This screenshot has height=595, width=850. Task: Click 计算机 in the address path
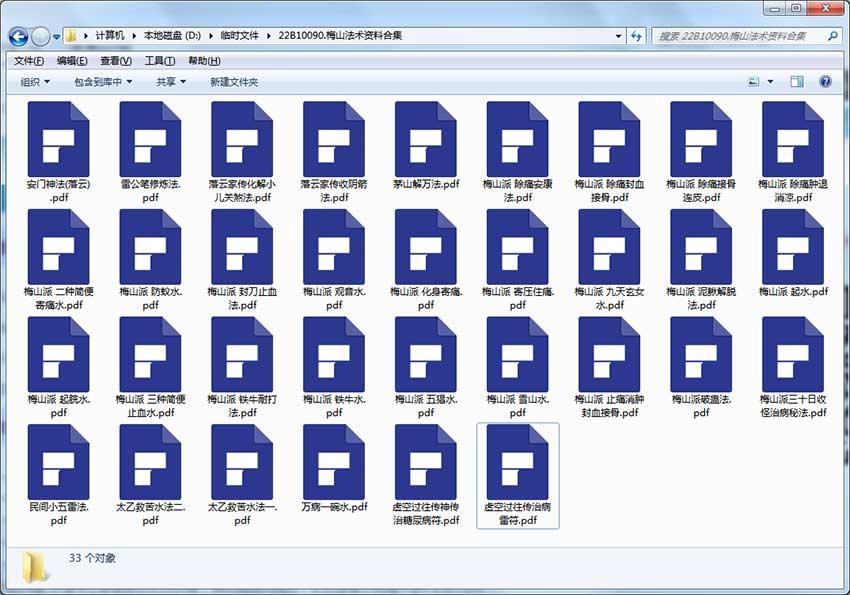[x=110, y=36]
